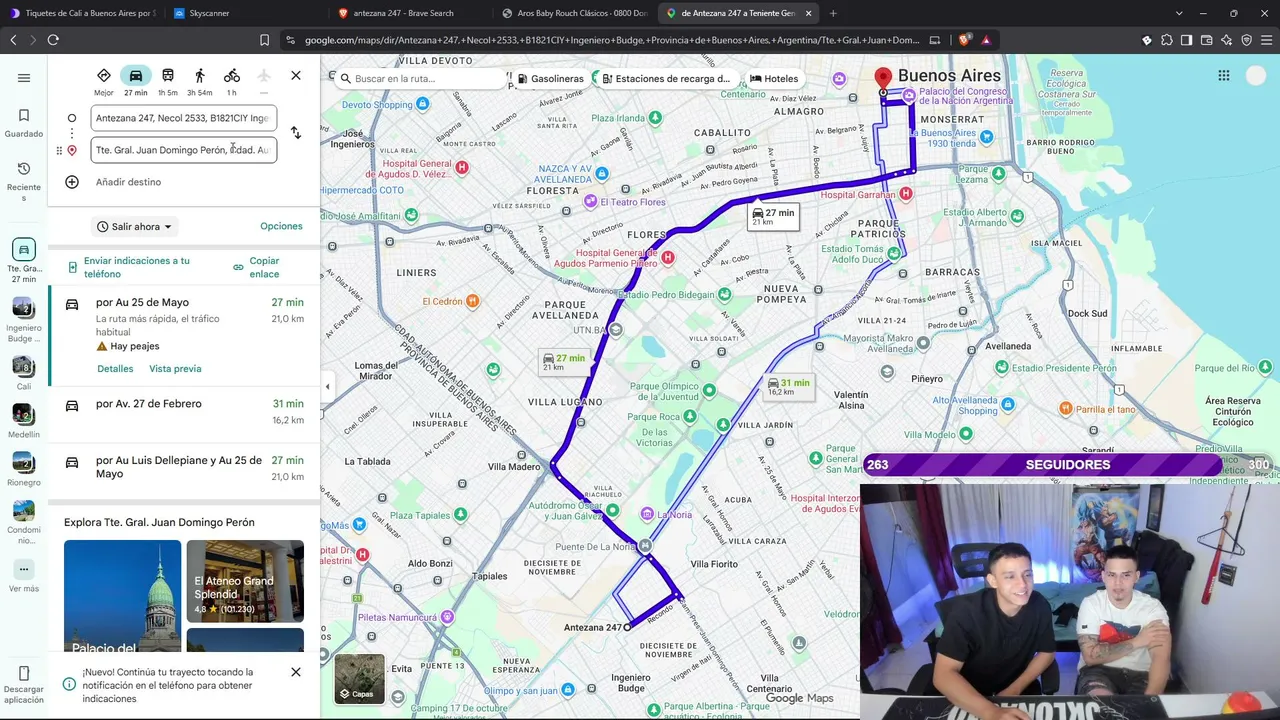
Task: Open the Rionegro recent item
Action: pos(24,469)
